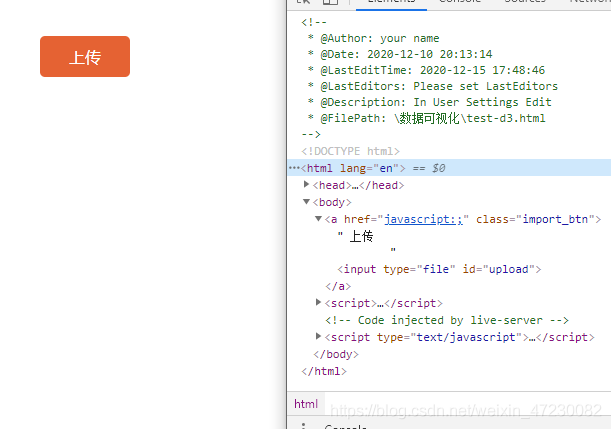Collapse the a import_btn element node
Screen dimensions: 611x429
tap(318, 219)
